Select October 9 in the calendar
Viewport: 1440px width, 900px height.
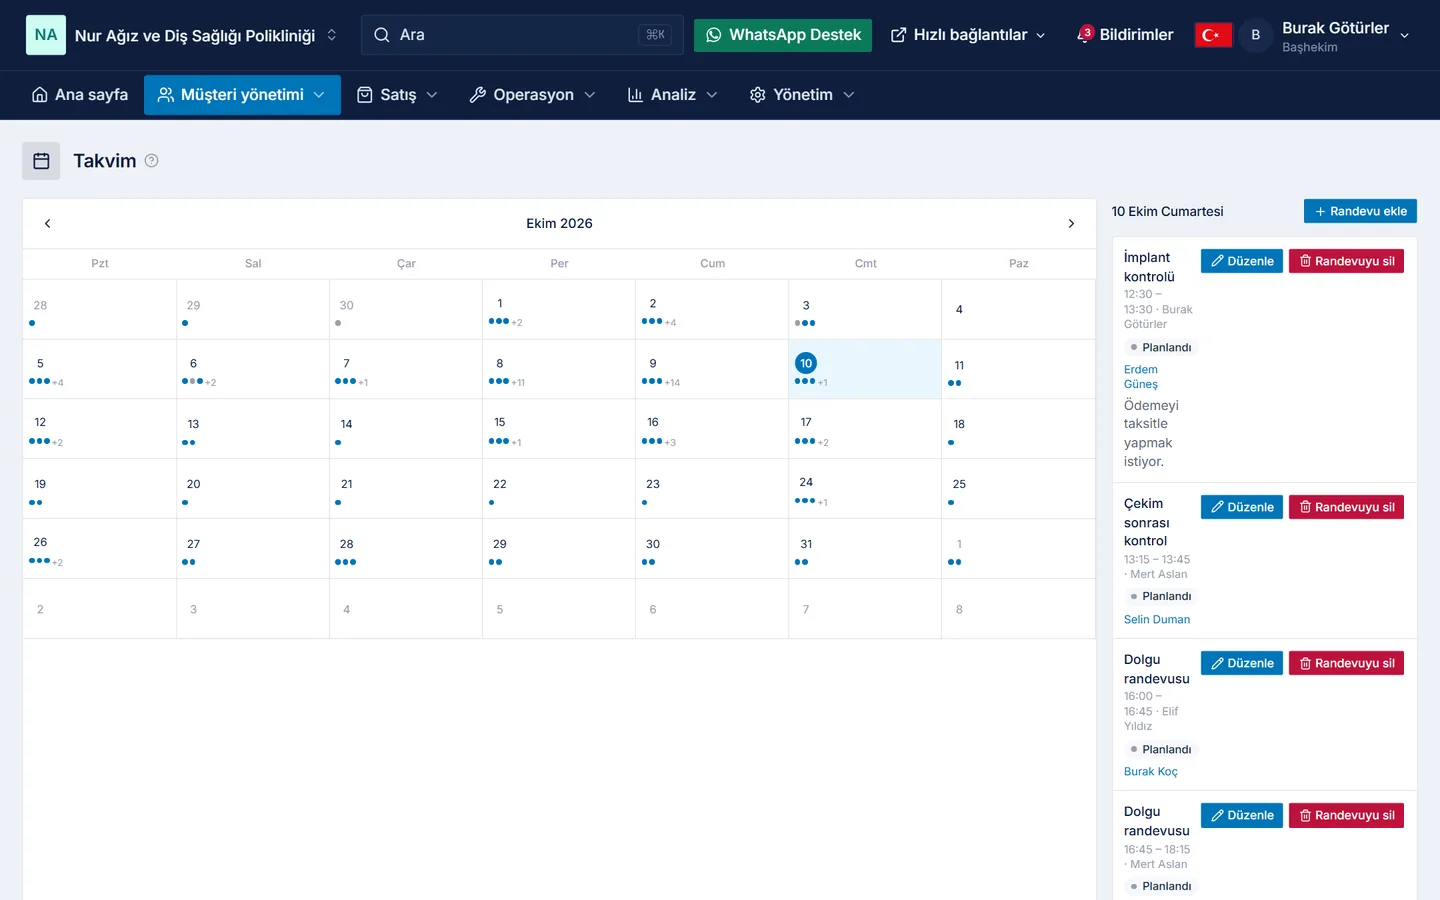tap(712, 369)
